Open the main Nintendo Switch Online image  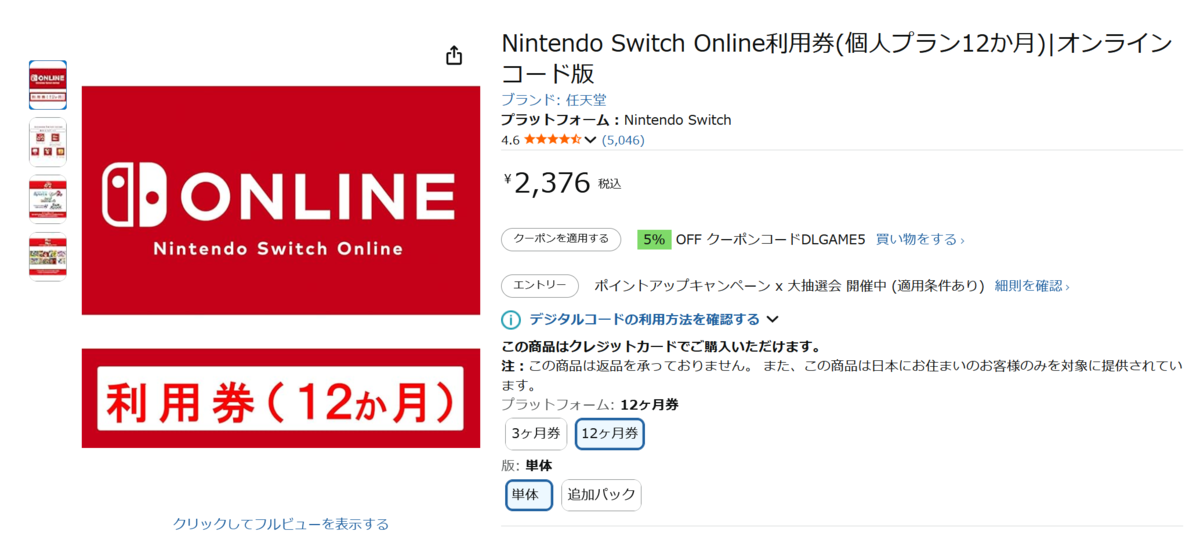(x=280, y=266)
